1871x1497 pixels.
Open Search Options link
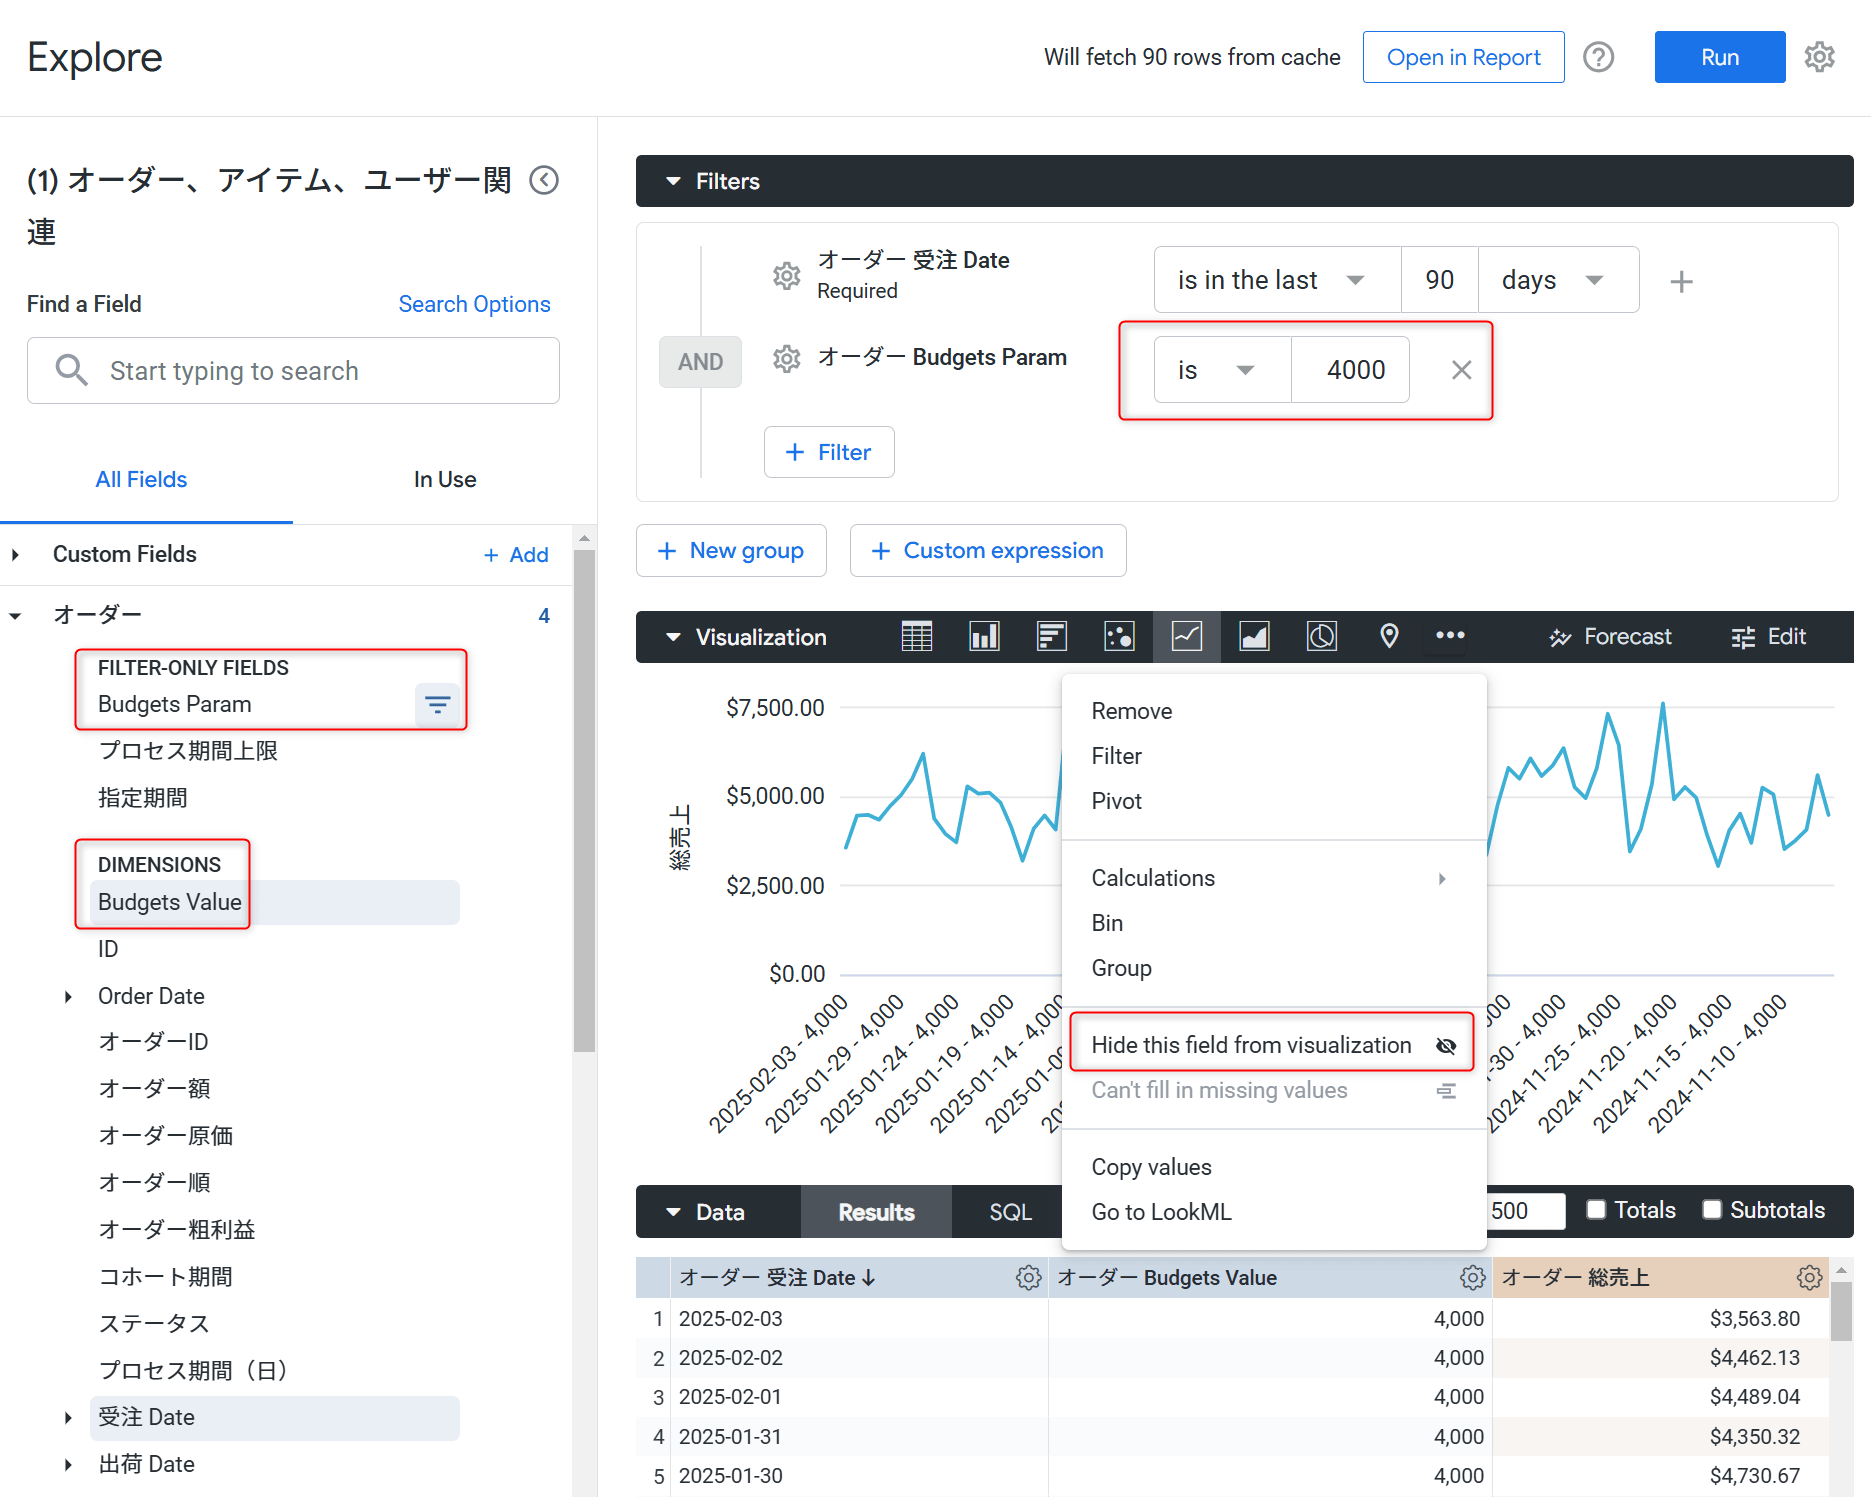point(474,304)
